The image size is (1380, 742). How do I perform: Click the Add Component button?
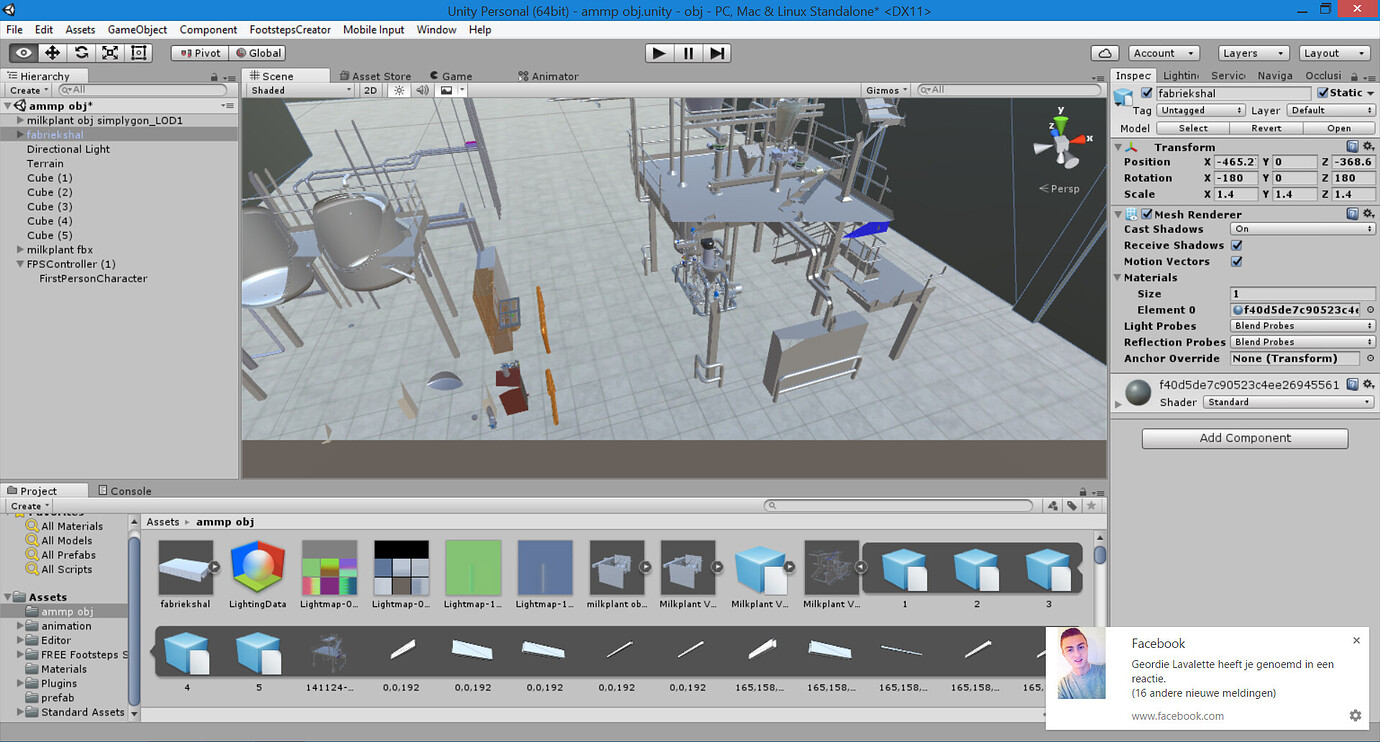(1244, 438)
